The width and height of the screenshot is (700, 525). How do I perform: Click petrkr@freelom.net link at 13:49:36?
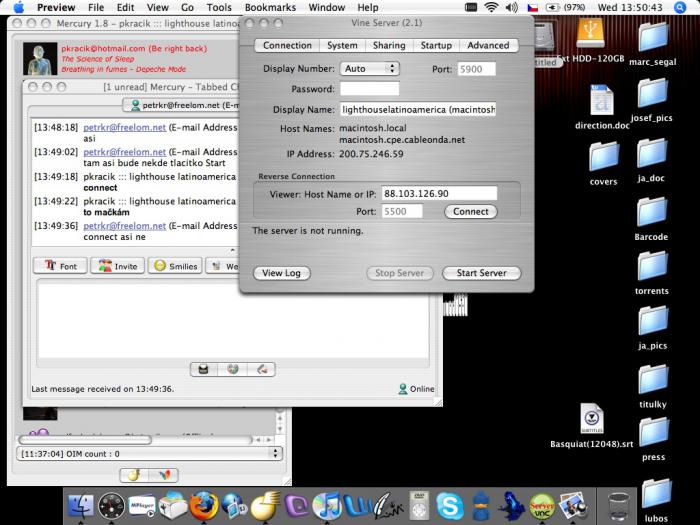[x=125, y=226]
